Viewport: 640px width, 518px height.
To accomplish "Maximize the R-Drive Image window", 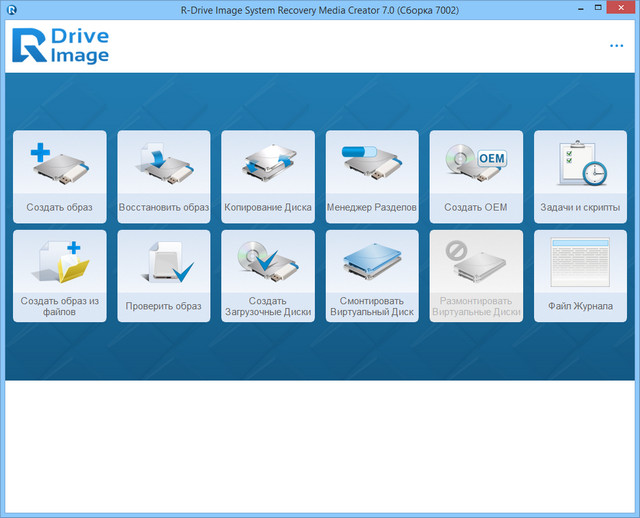I will 598,8.
